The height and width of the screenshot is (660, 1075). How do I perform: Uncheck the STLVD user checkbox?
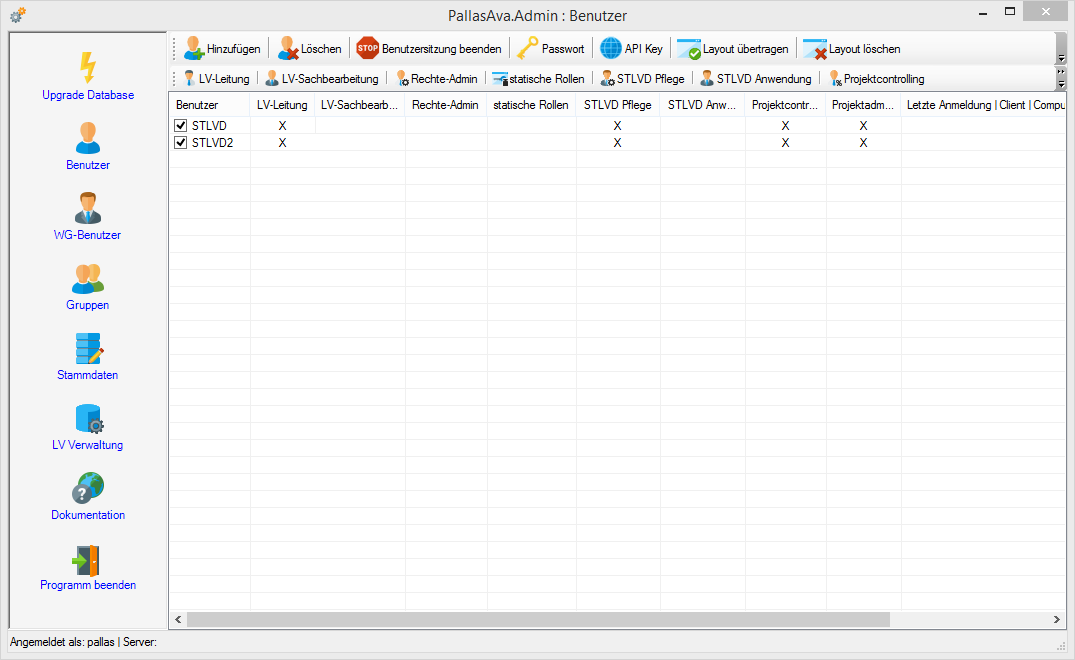(180, 125)
